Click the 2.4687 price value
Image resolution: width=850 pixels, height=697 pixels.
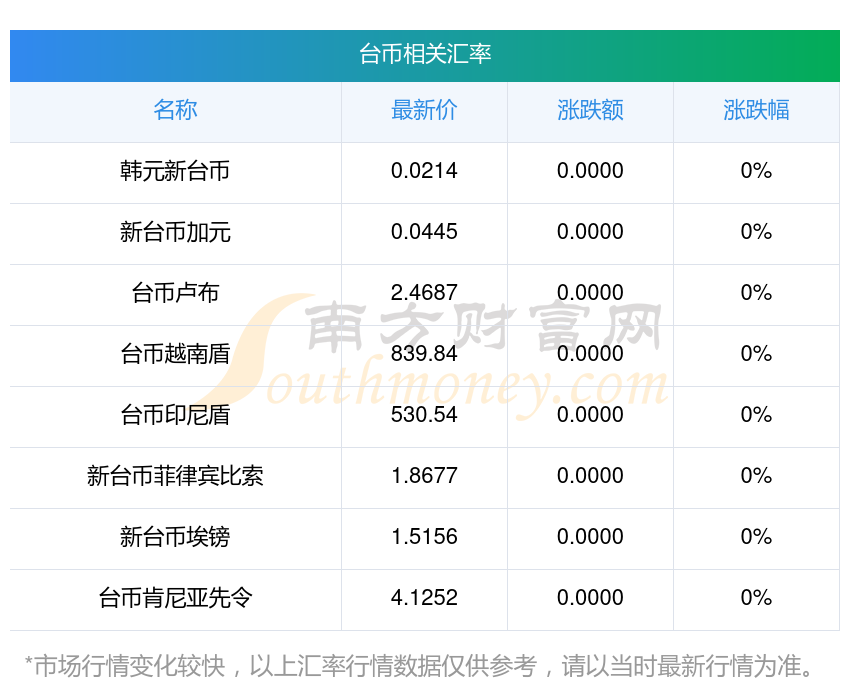[424, 293]
